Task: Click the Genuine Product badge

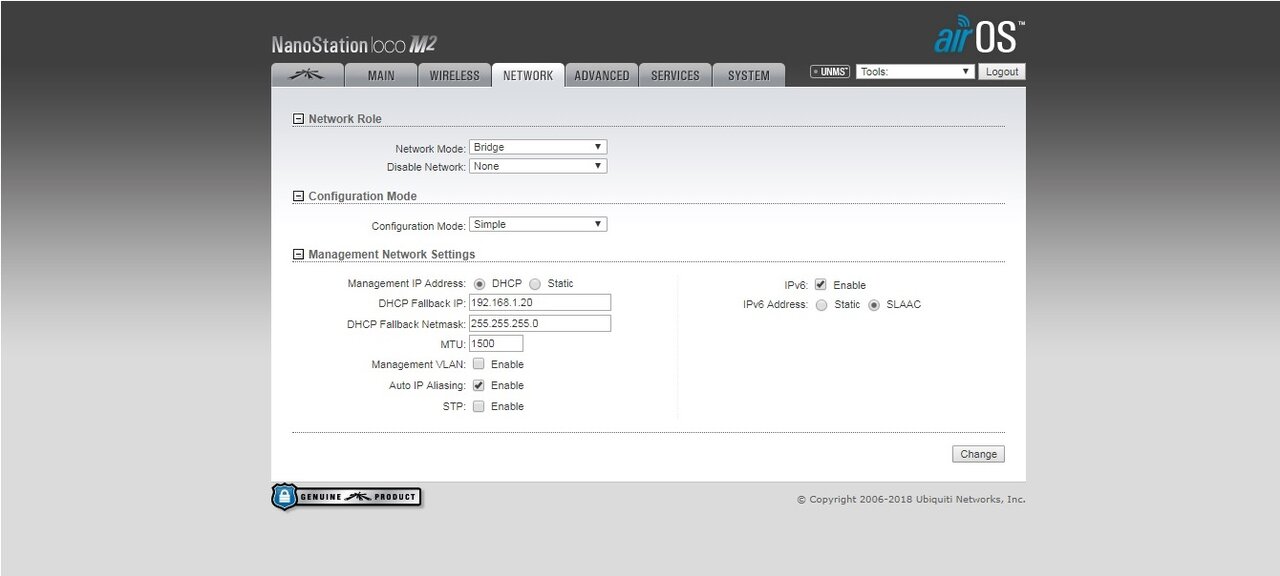Action: pos(346,497)
